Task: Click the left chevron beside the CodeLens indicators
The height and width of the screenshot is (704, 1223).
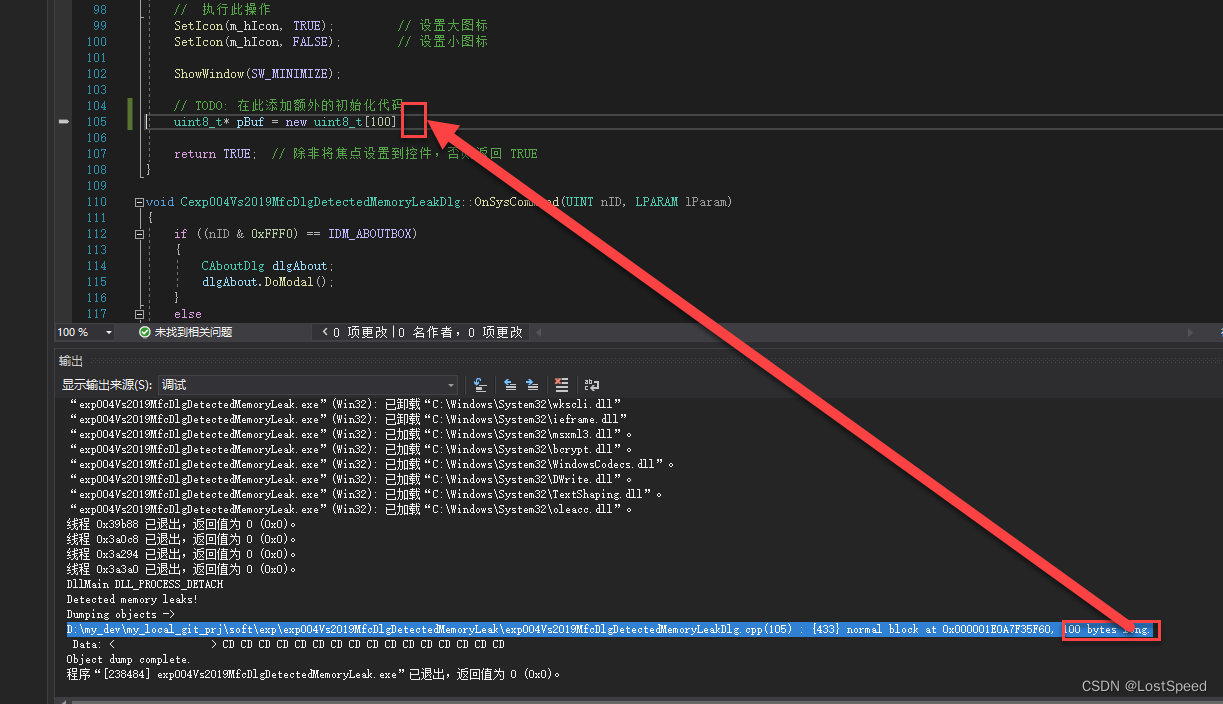Action: [324, 332]
